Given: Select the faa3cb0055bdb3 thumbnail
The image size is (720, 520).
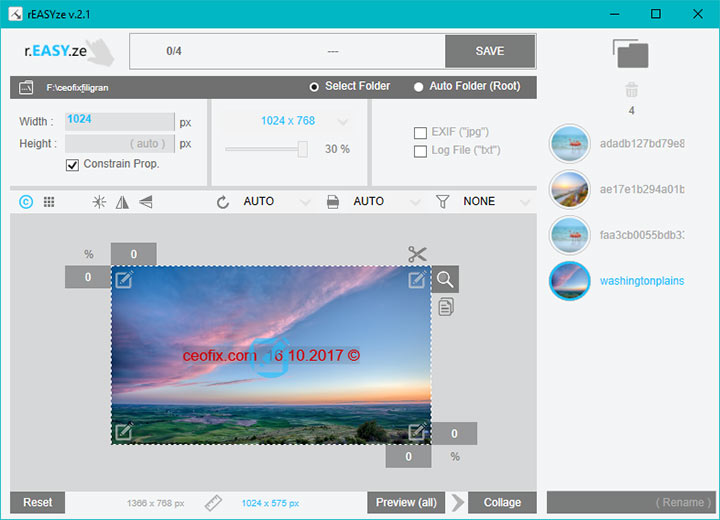Looking at the screenshot, I should coord(569,235).
